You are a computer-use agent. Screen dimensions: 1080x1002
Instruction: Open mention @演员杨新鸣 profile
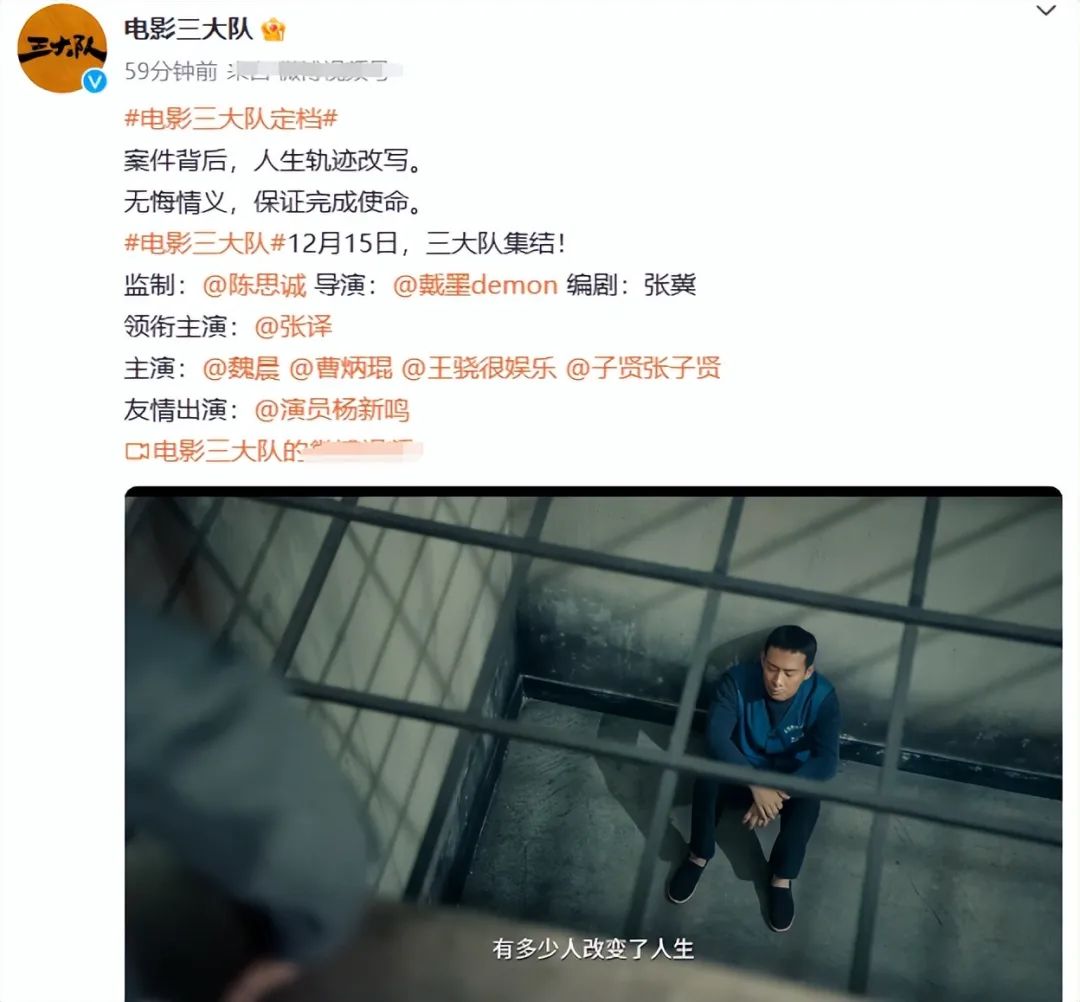(x=332, y=410)
